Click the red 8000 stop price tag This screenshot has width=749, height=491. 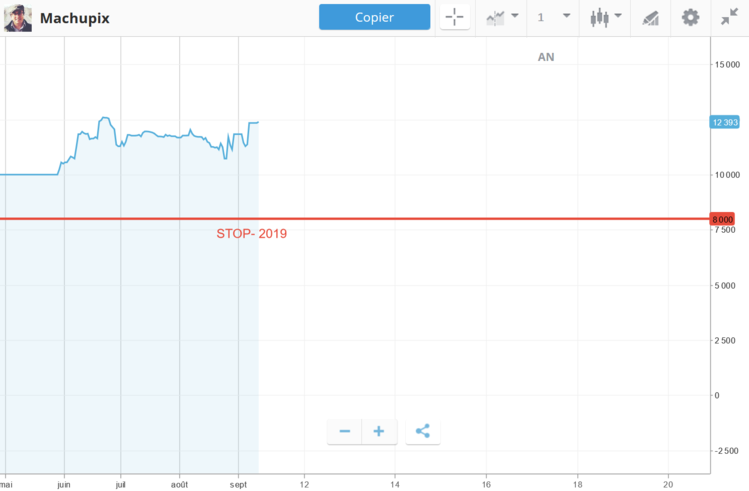(722, 219)
